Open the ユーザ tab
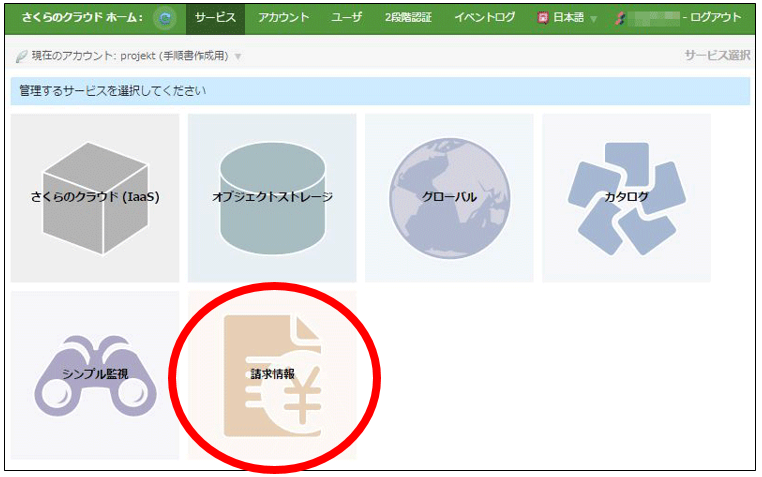The width and height of the screenshot is (762, 477). point(346,18)
